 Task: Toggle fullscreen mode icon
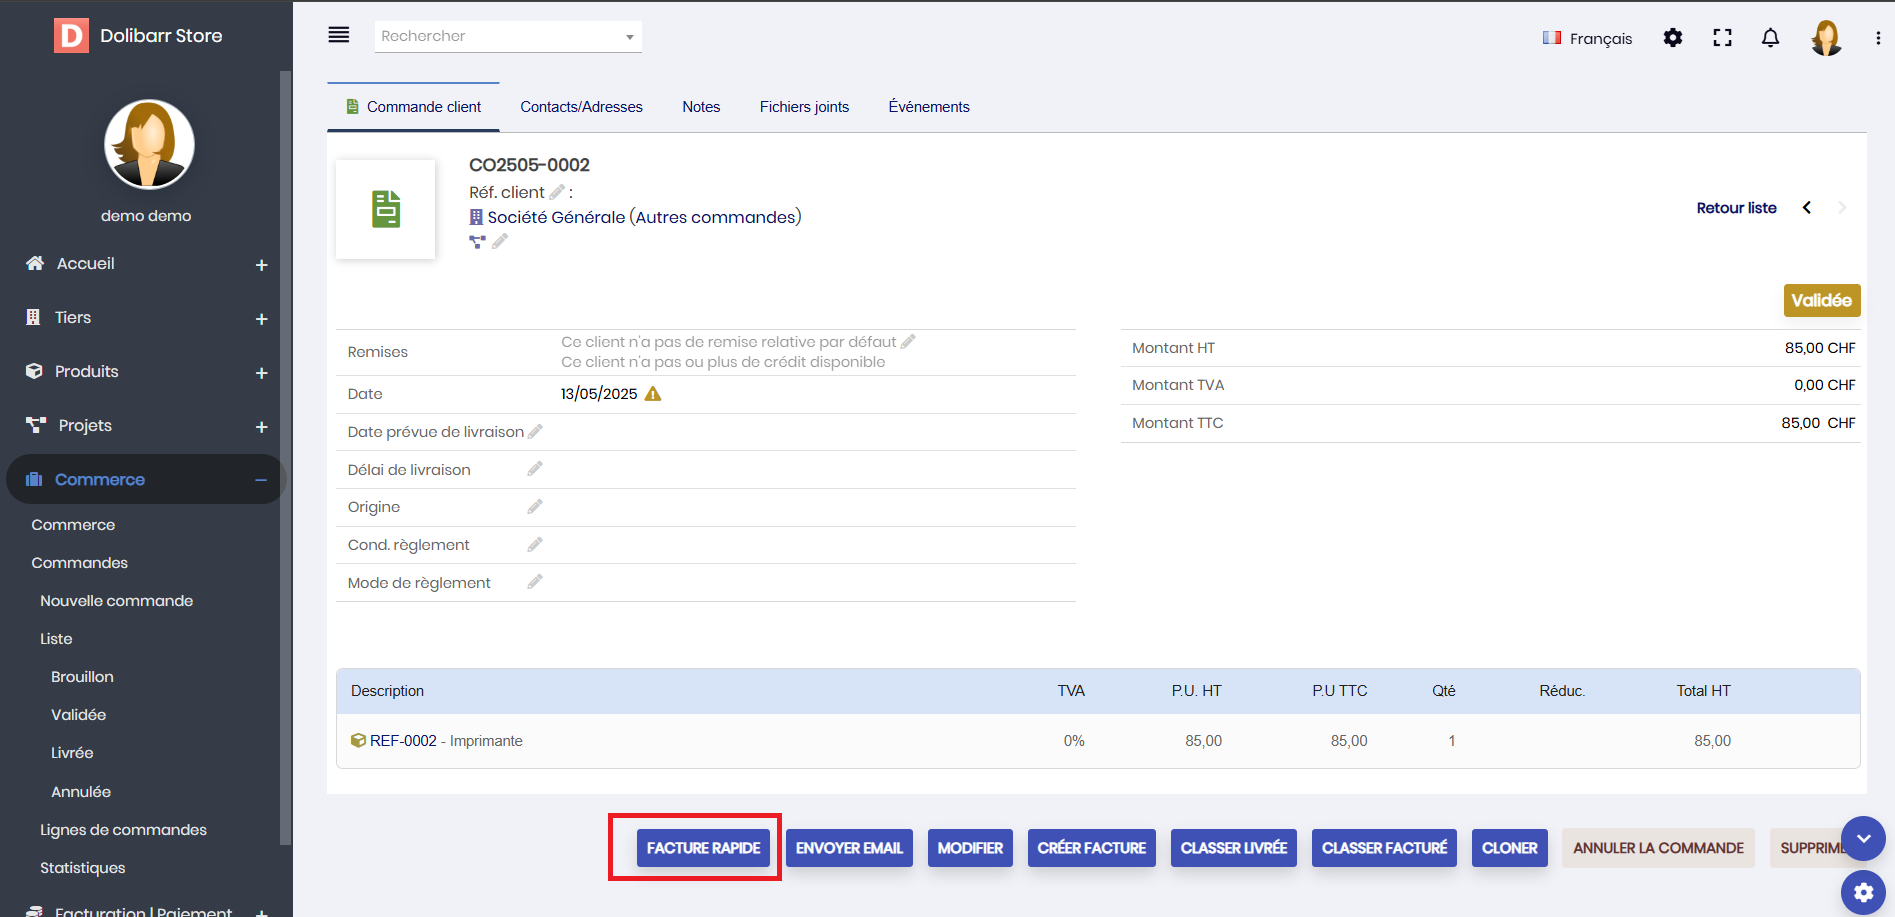(1722, 38)
